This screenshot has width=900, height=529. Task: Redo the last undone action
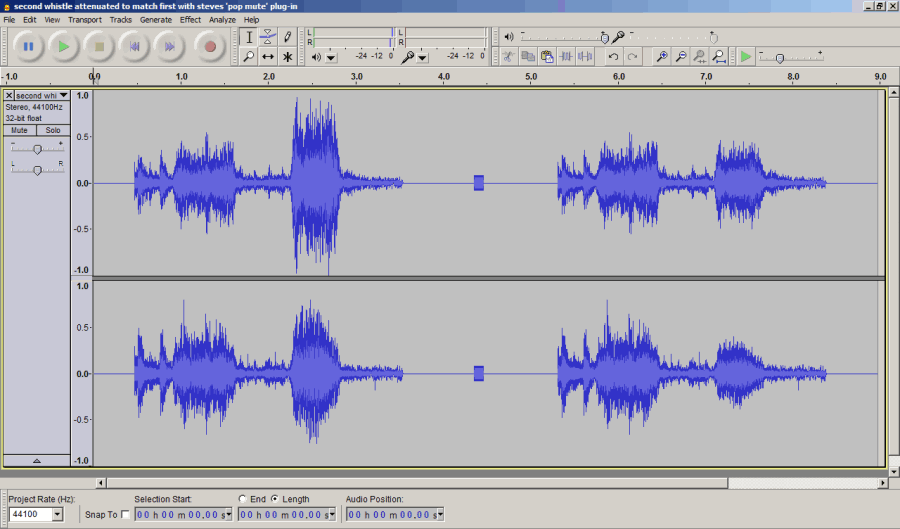click(632, 56)
